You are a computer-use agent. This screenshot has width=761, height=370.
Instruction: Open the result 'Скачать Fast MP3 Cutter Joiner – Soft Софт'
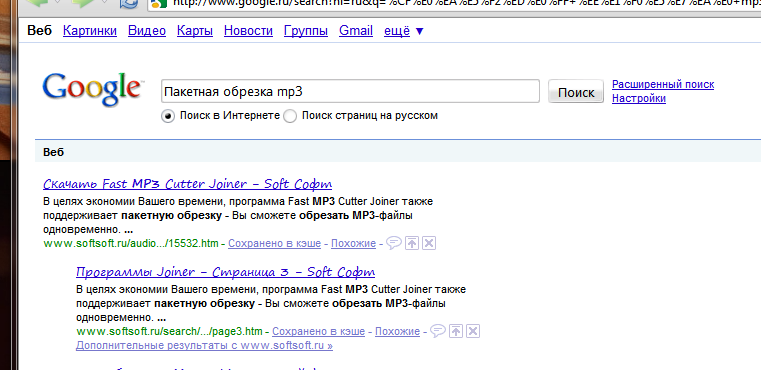point(187,184)
